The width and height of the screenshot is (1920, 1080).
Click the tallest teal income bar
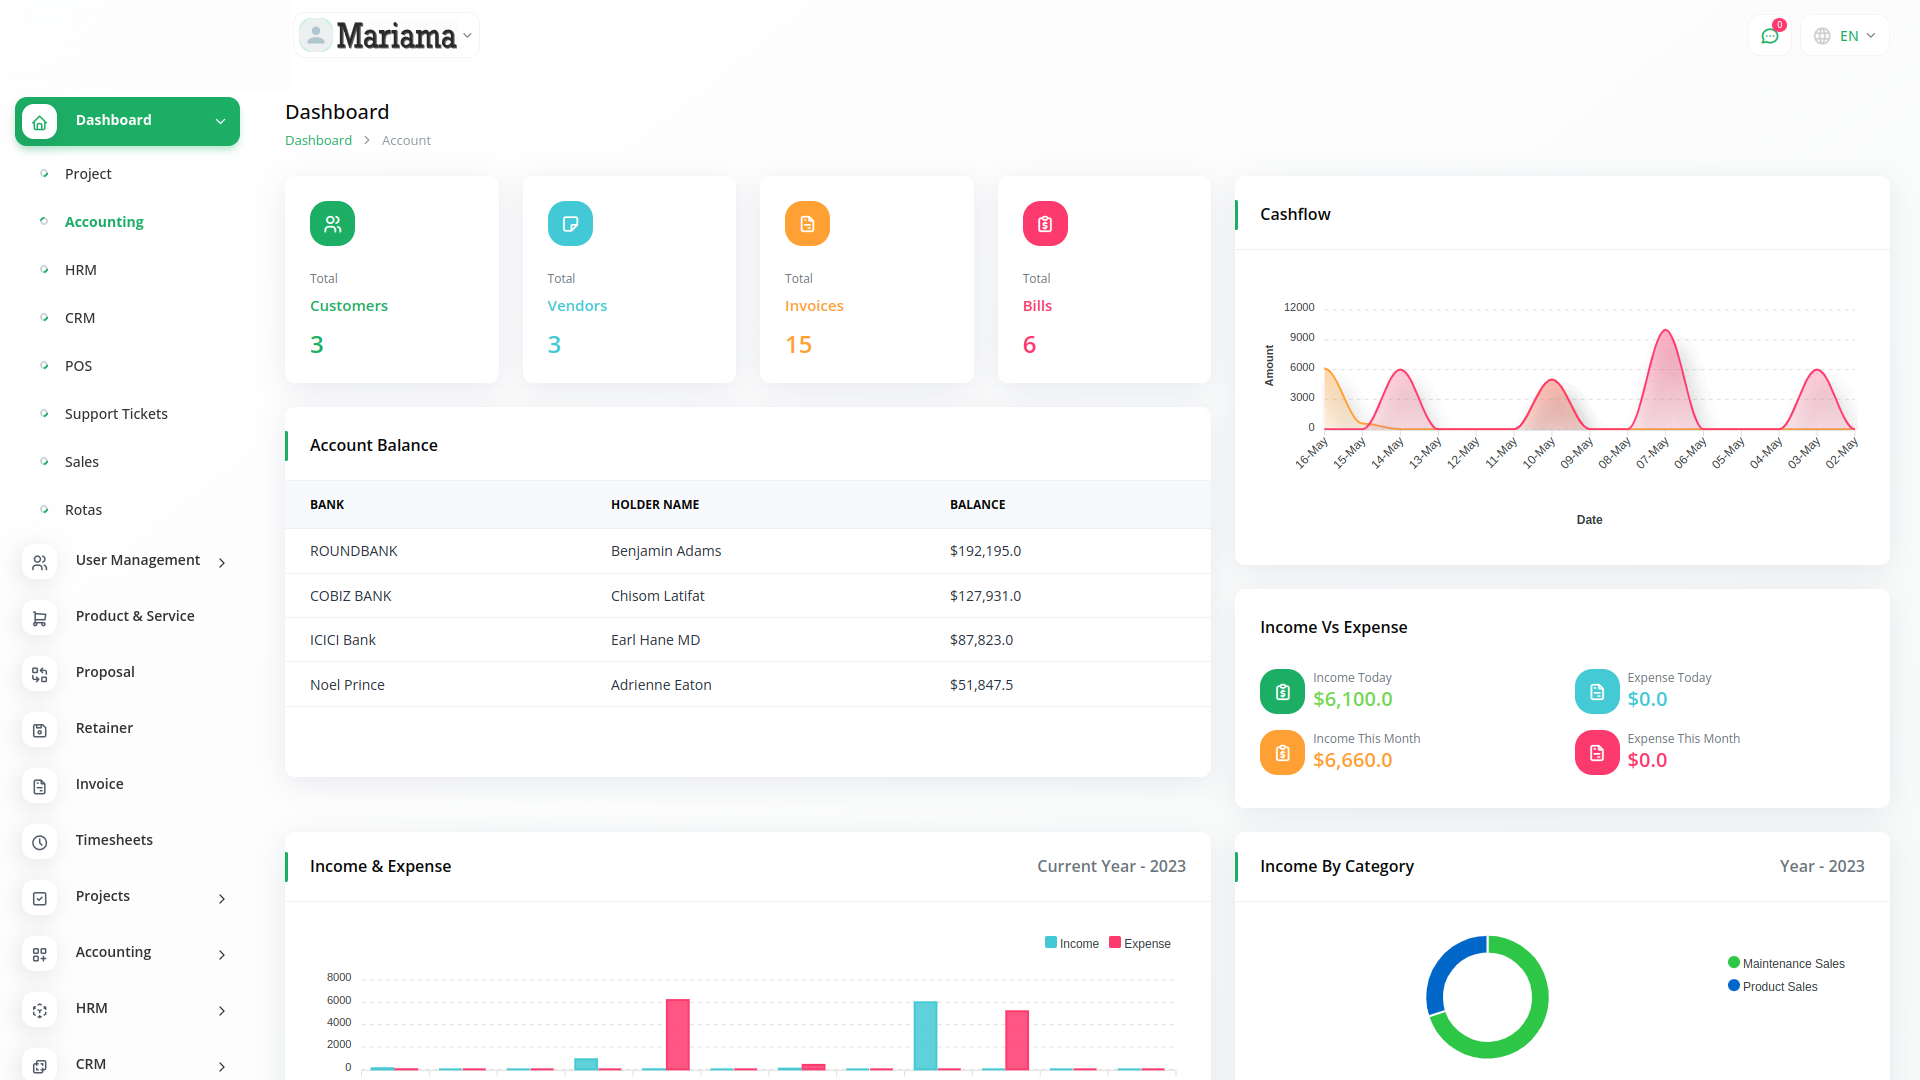click(925, 1035)
